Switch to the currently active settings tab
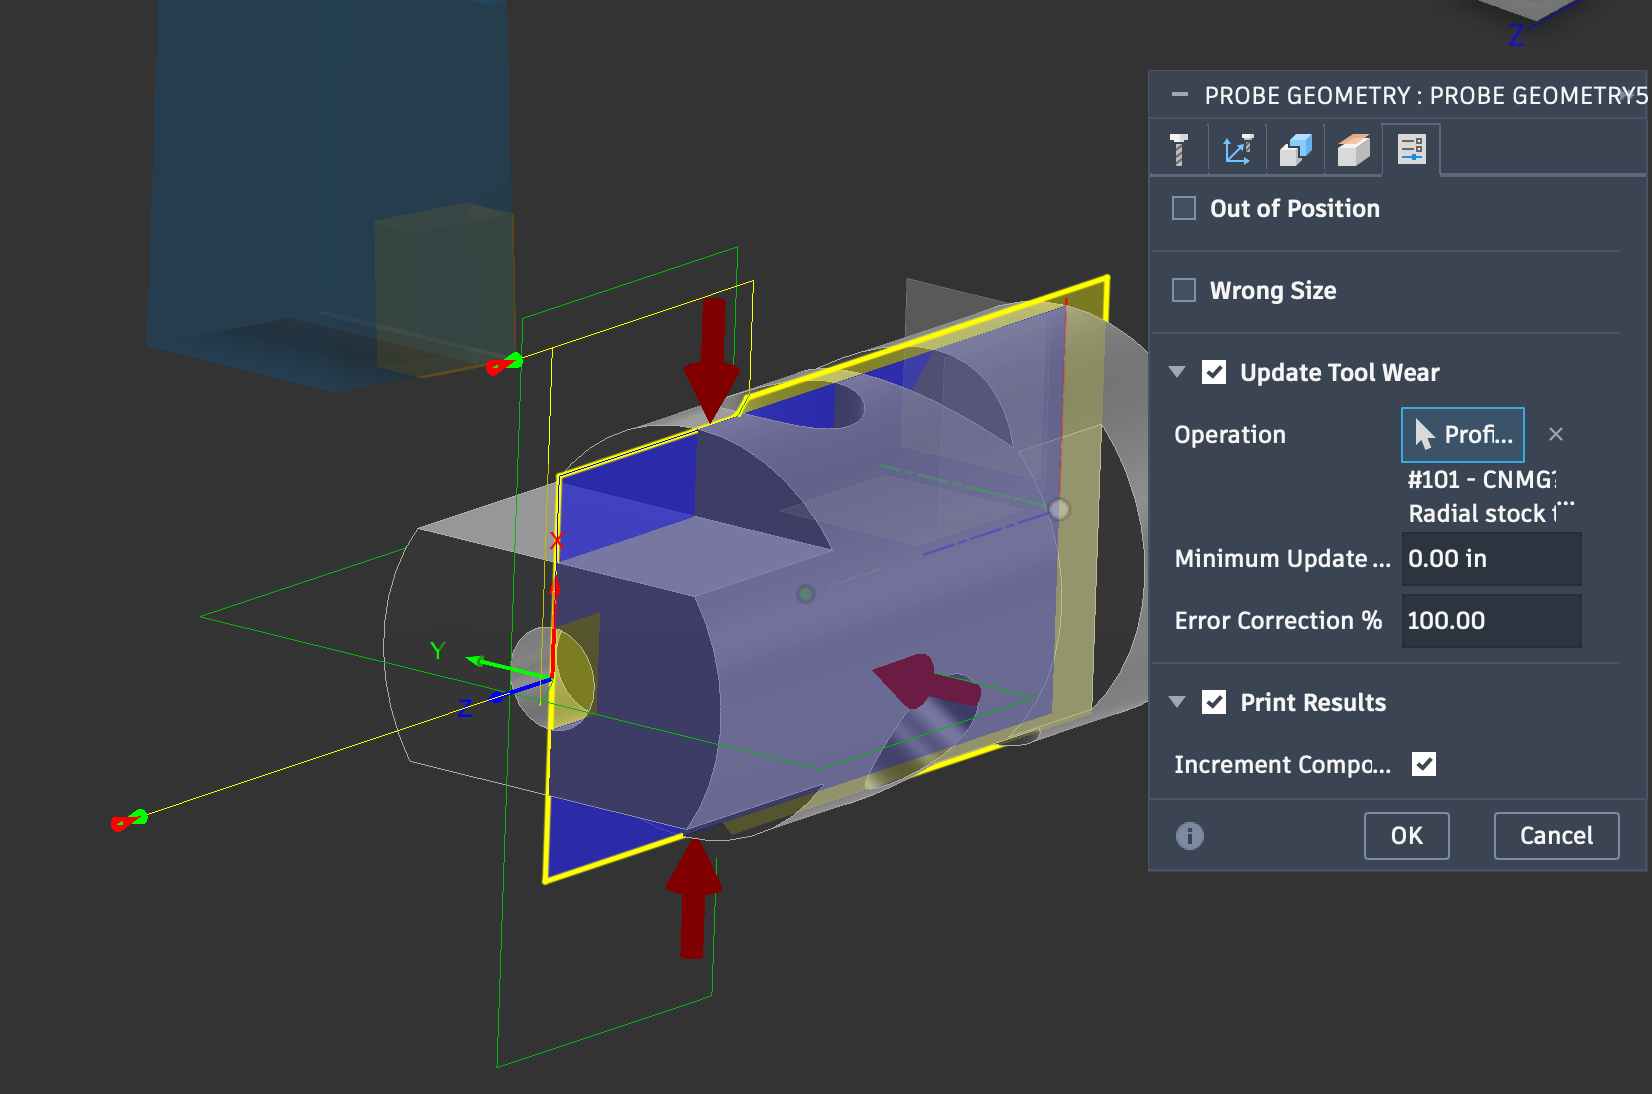1652x1094 pixels. [1411, 148]
